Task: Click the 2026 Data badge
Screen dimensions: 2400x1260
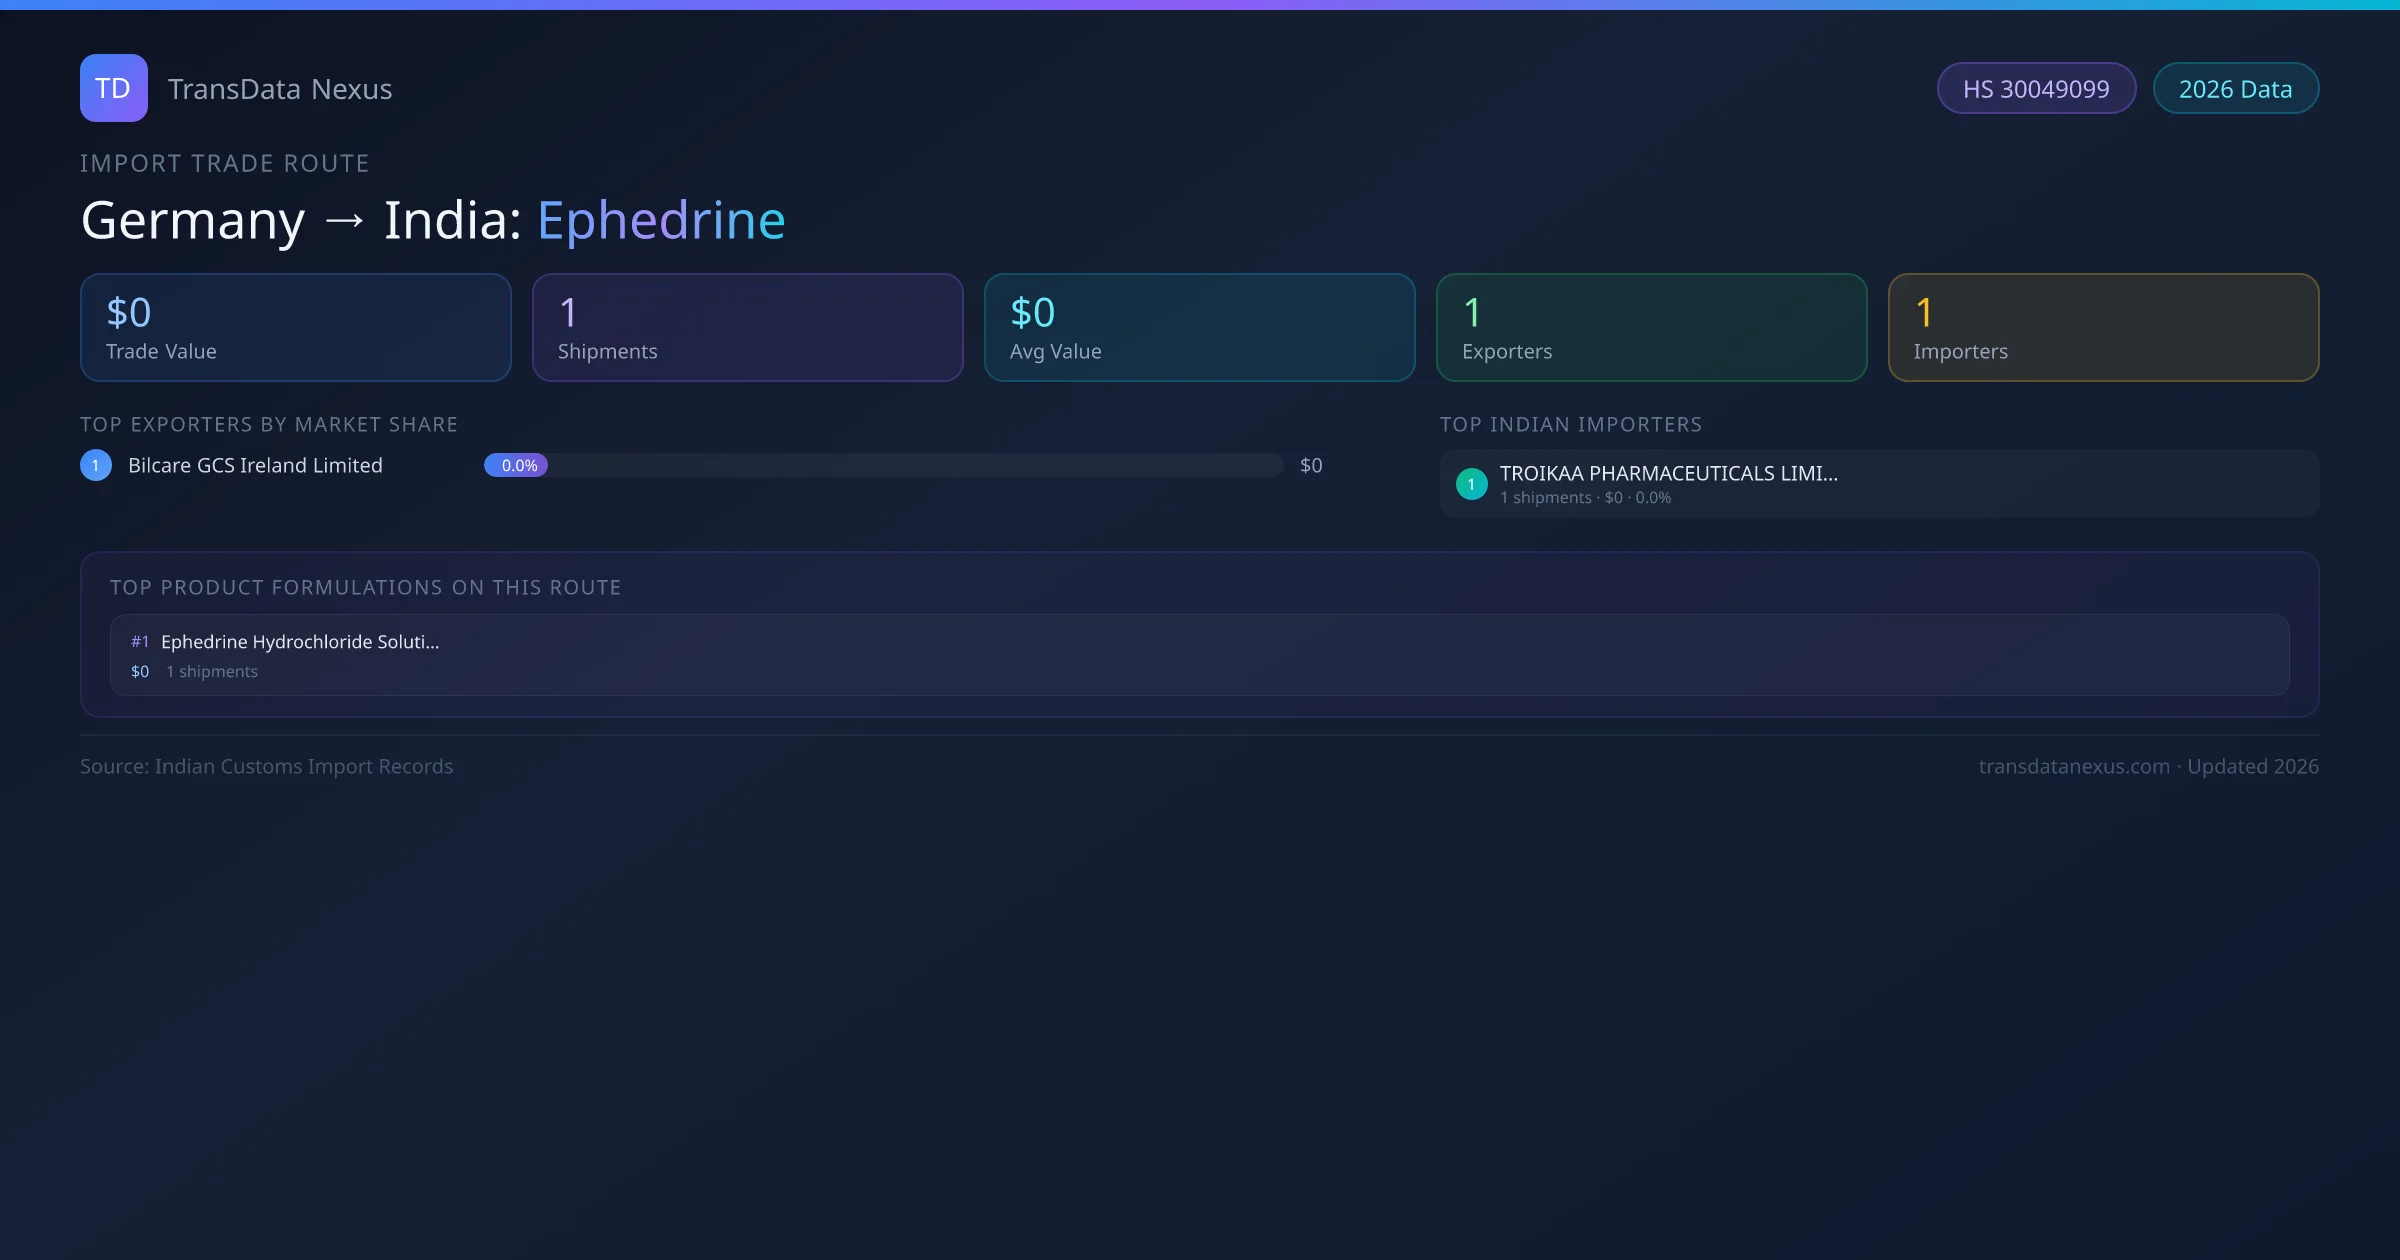Action: click(x=2234, y=89)
